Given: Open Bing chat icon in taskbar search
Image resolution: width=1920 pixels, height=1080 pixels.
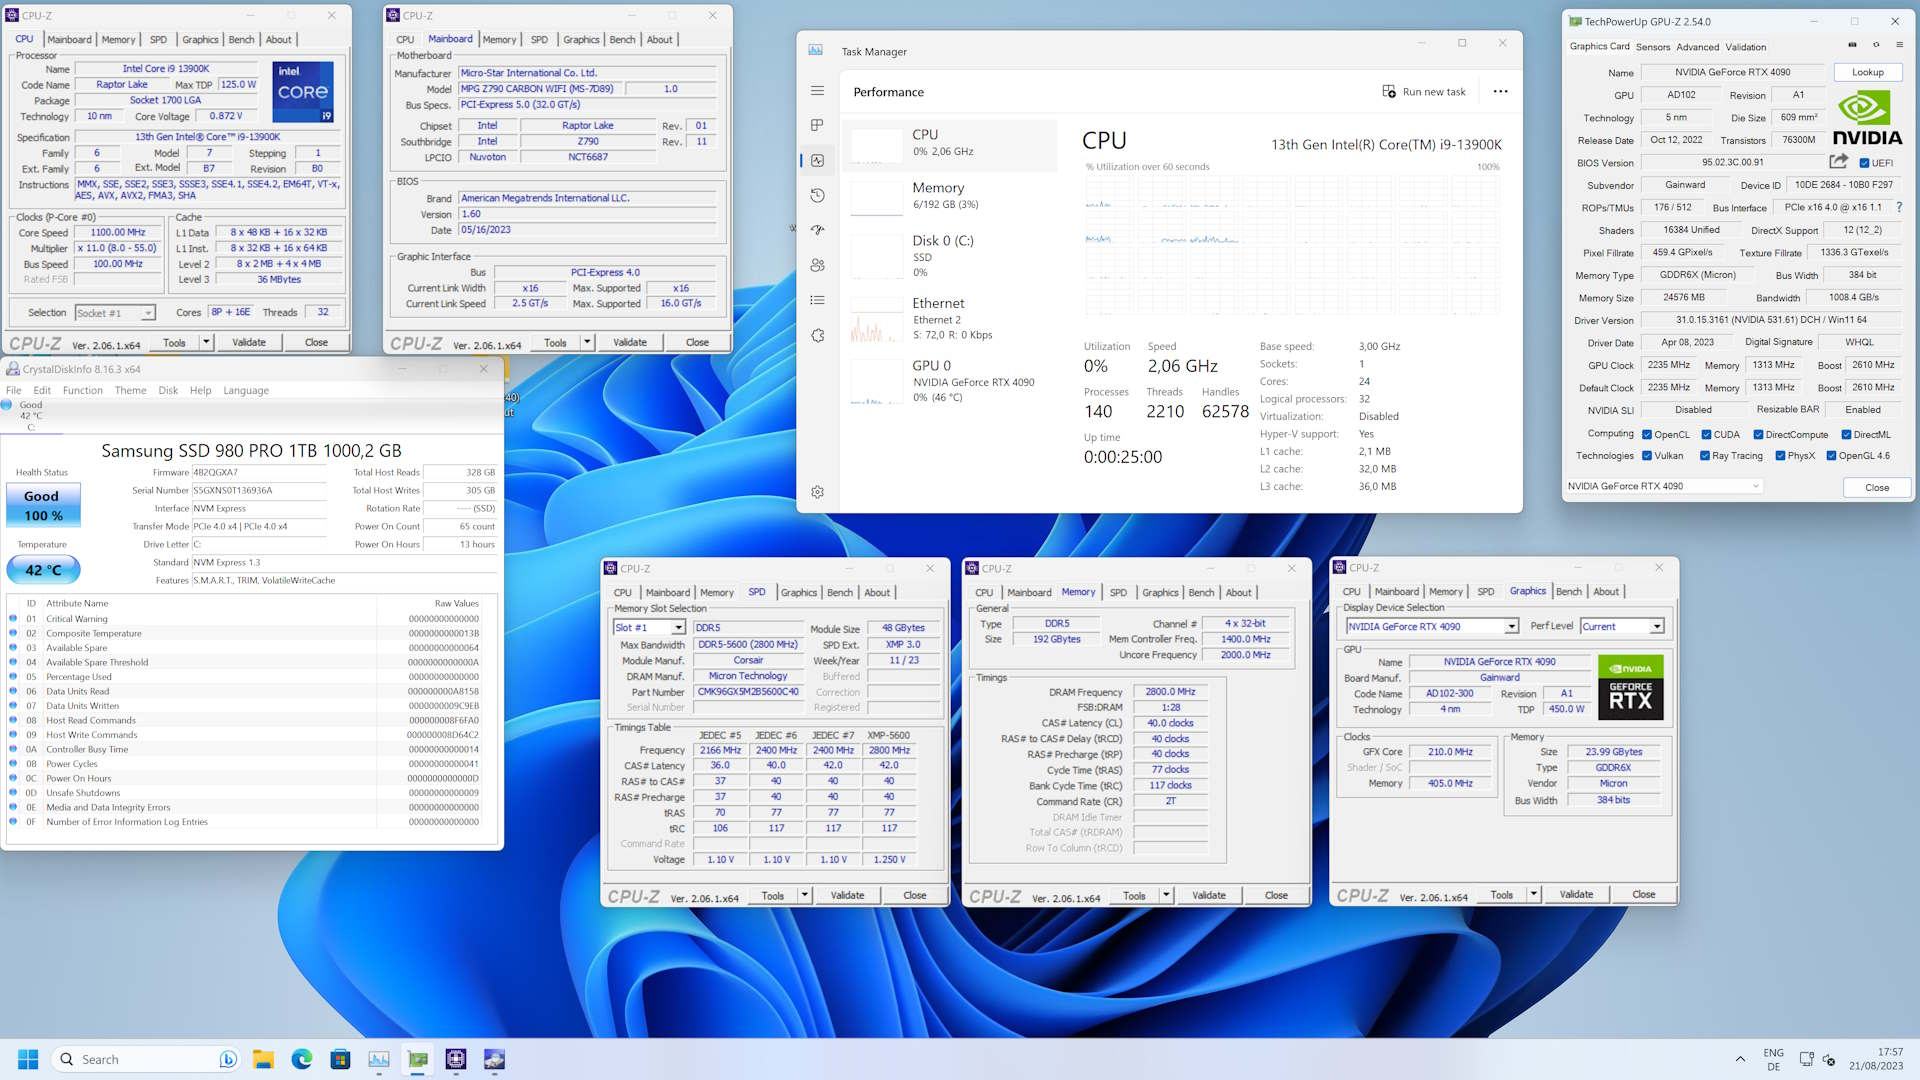Looking at the screenshot, I should click(227, 1059).
